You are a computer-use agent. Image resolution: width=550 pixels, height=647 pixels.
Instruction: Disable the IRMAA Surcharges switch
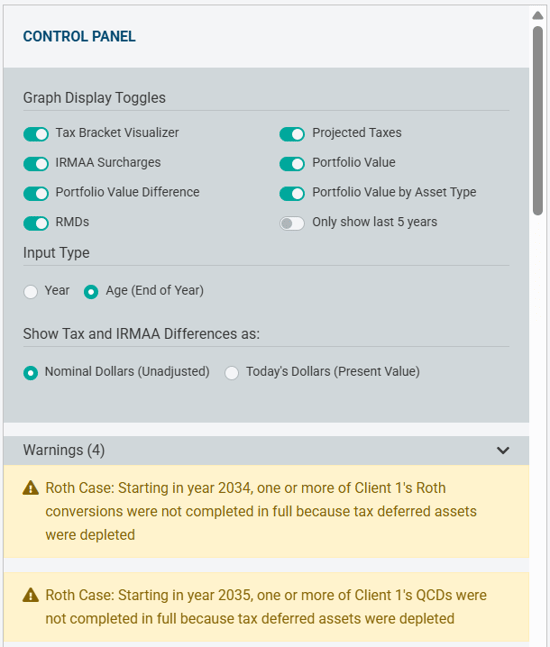pyautogui.click(x=36, y=164)
